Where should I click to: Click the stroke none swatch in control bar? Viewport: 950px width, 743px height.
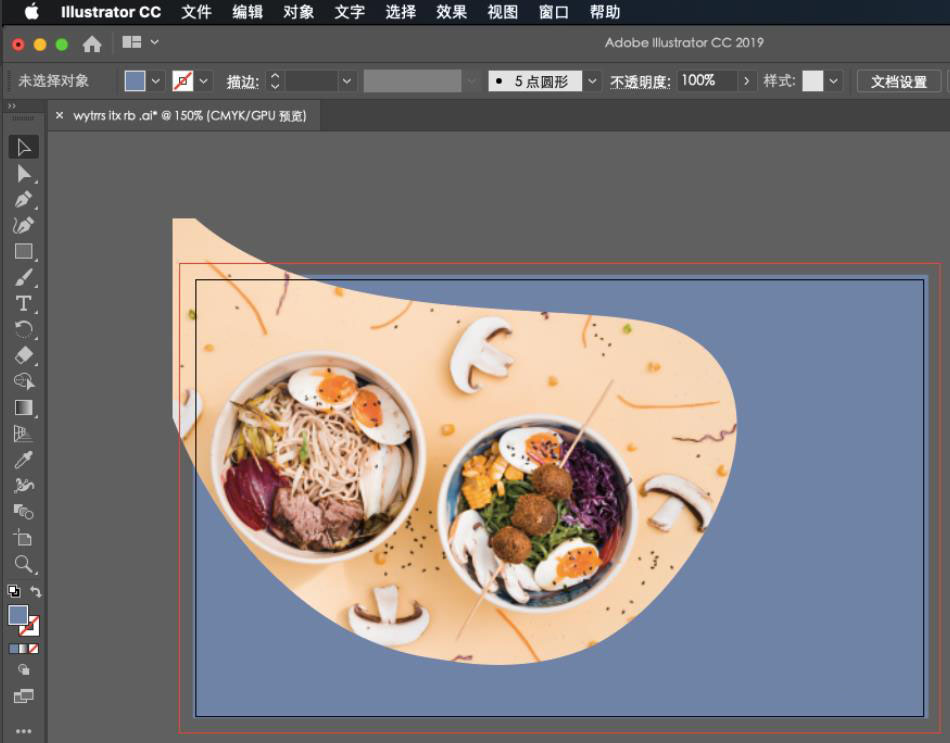[x=182, y=81]
